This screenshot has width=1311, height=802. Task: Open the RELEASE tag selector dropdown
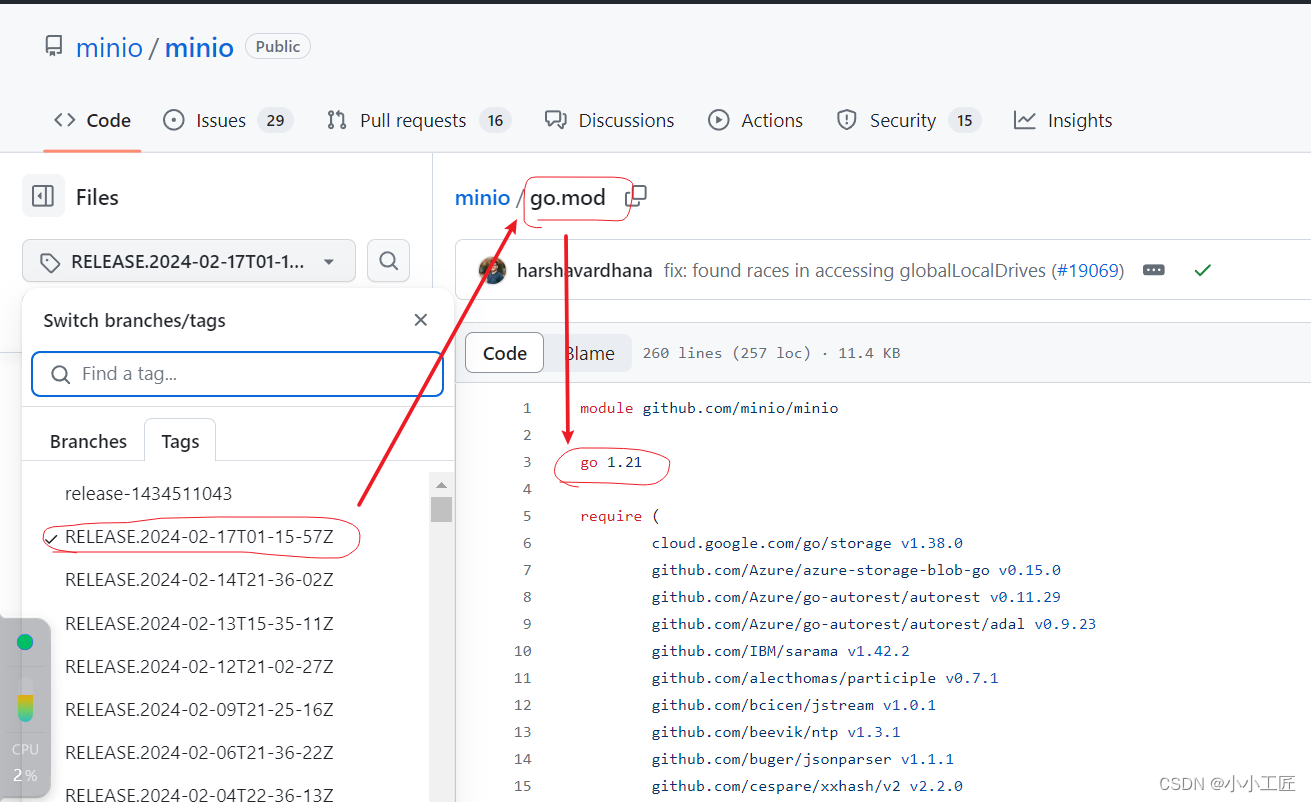(x=189, y=262)
